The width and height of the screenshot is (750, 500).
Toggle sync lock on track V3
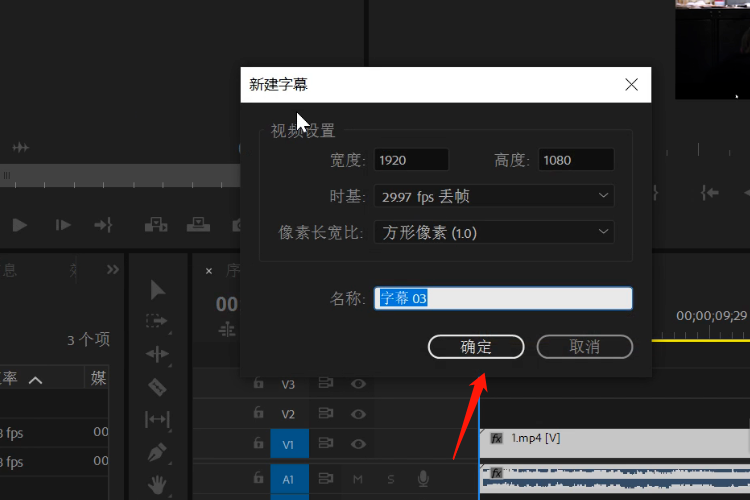[326, 383]
